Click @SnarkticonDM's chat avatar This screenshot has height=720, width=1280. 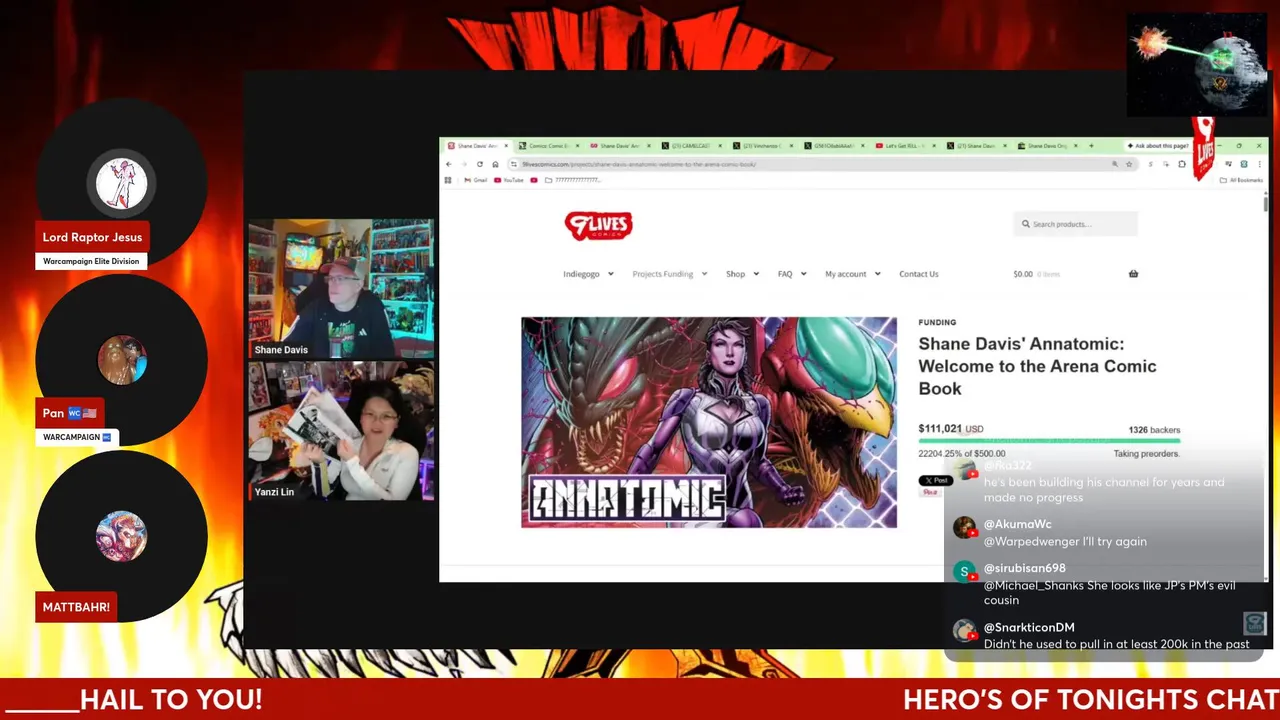(x=964, y=630)
